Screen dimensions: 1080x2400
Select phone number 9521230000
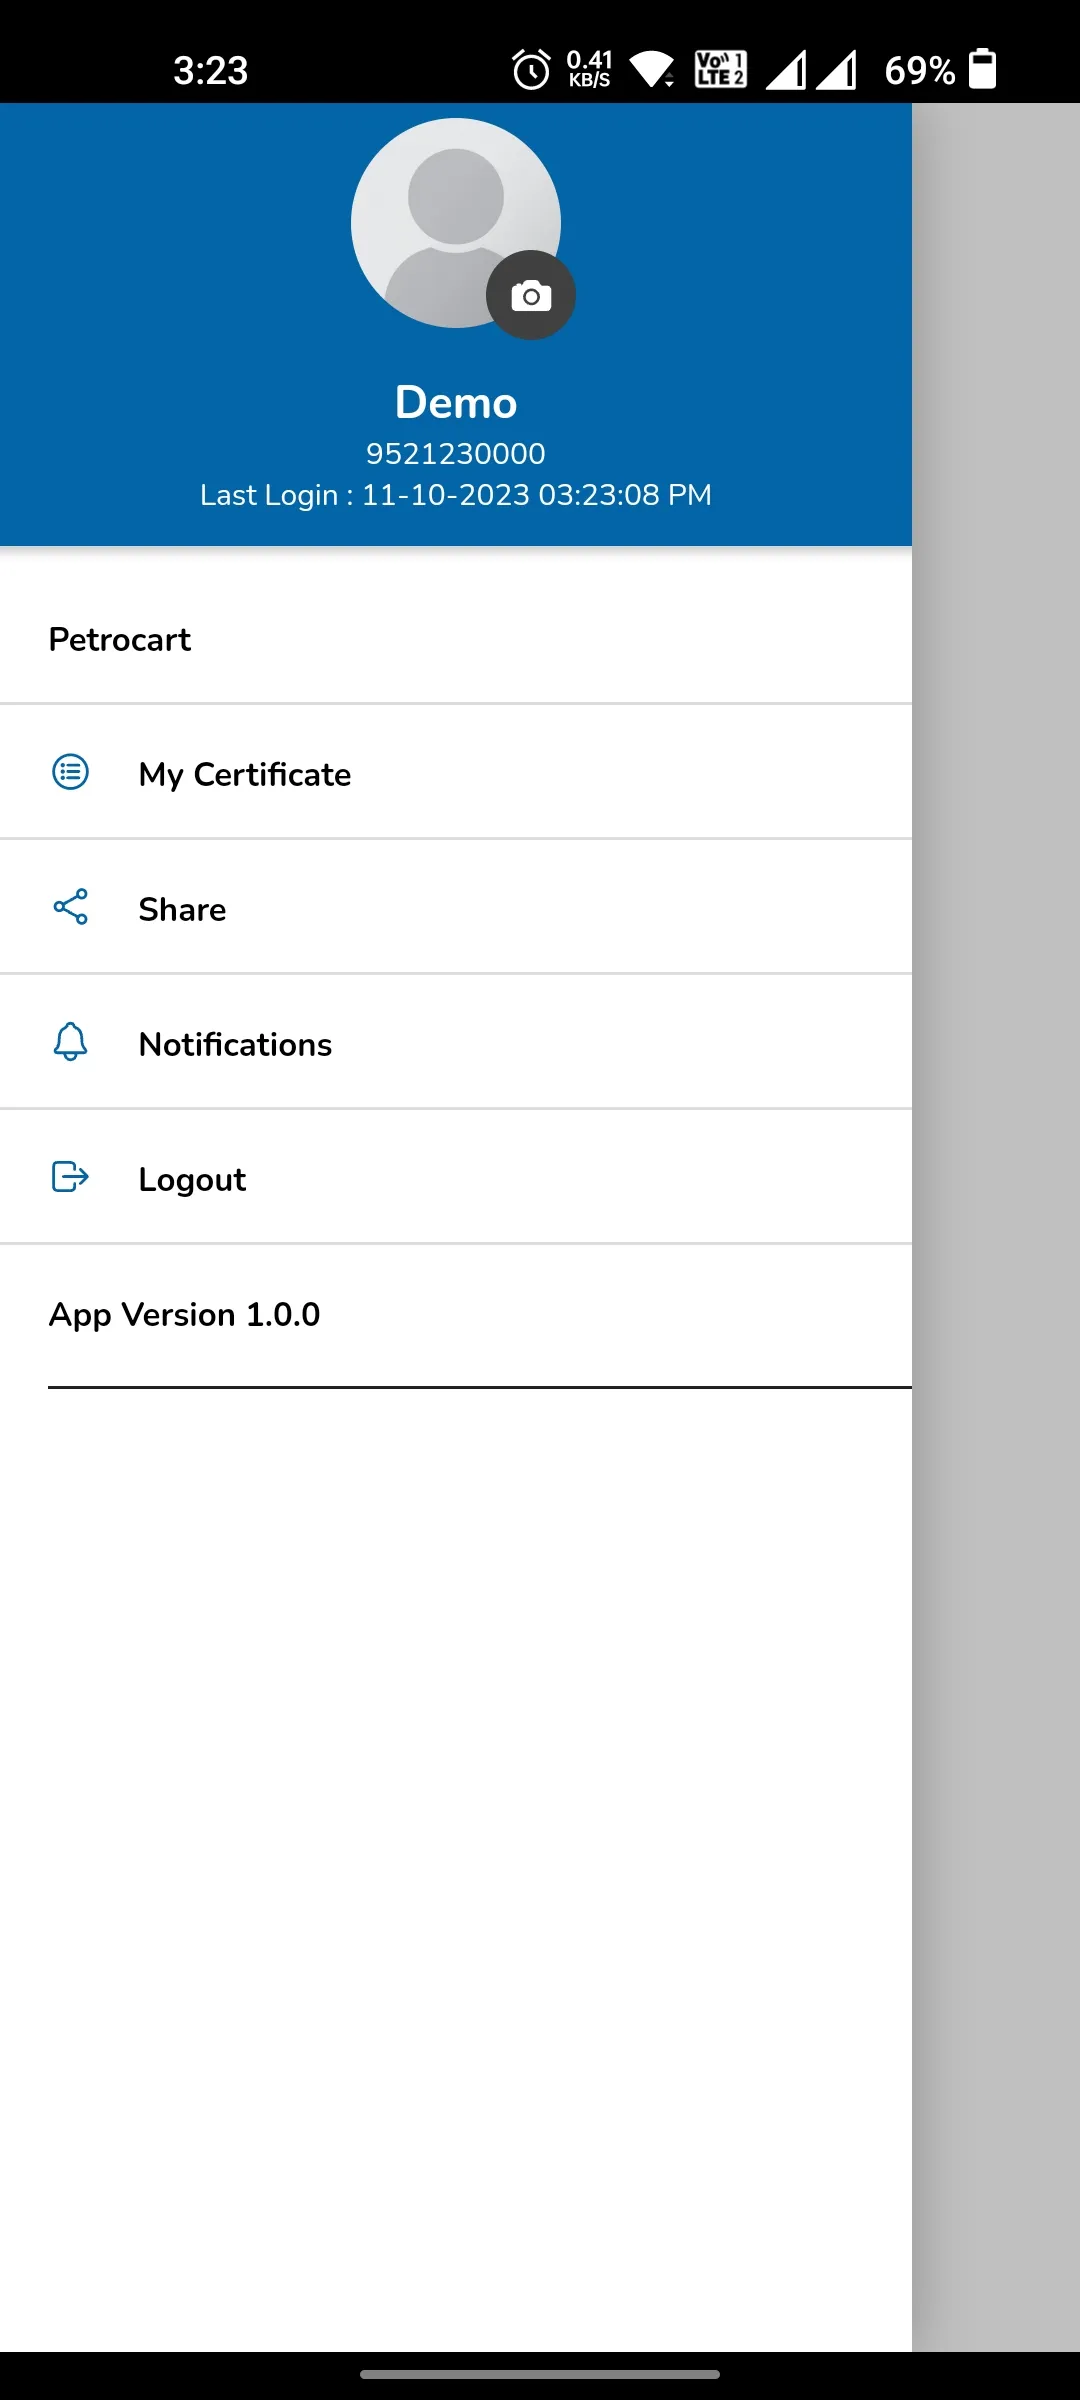456,454
